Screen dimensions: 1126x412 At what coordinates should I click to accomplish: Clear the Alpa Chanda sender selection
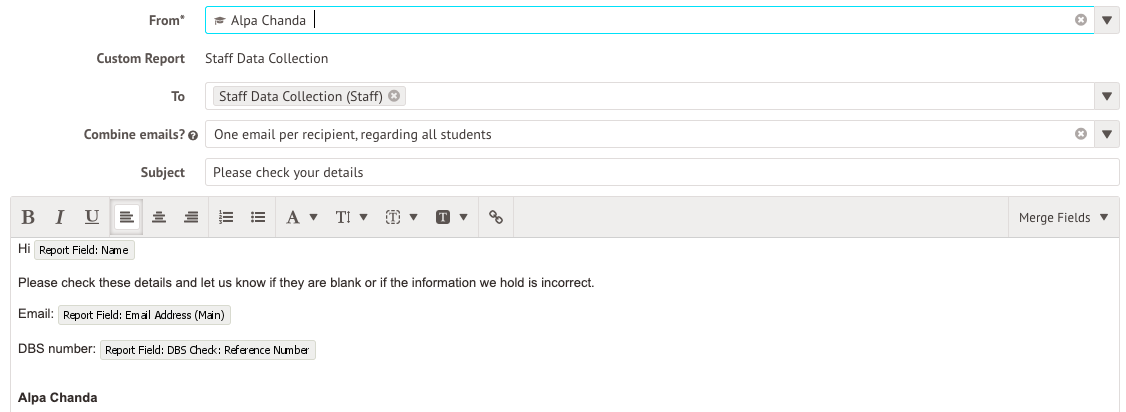point(1081,20)
